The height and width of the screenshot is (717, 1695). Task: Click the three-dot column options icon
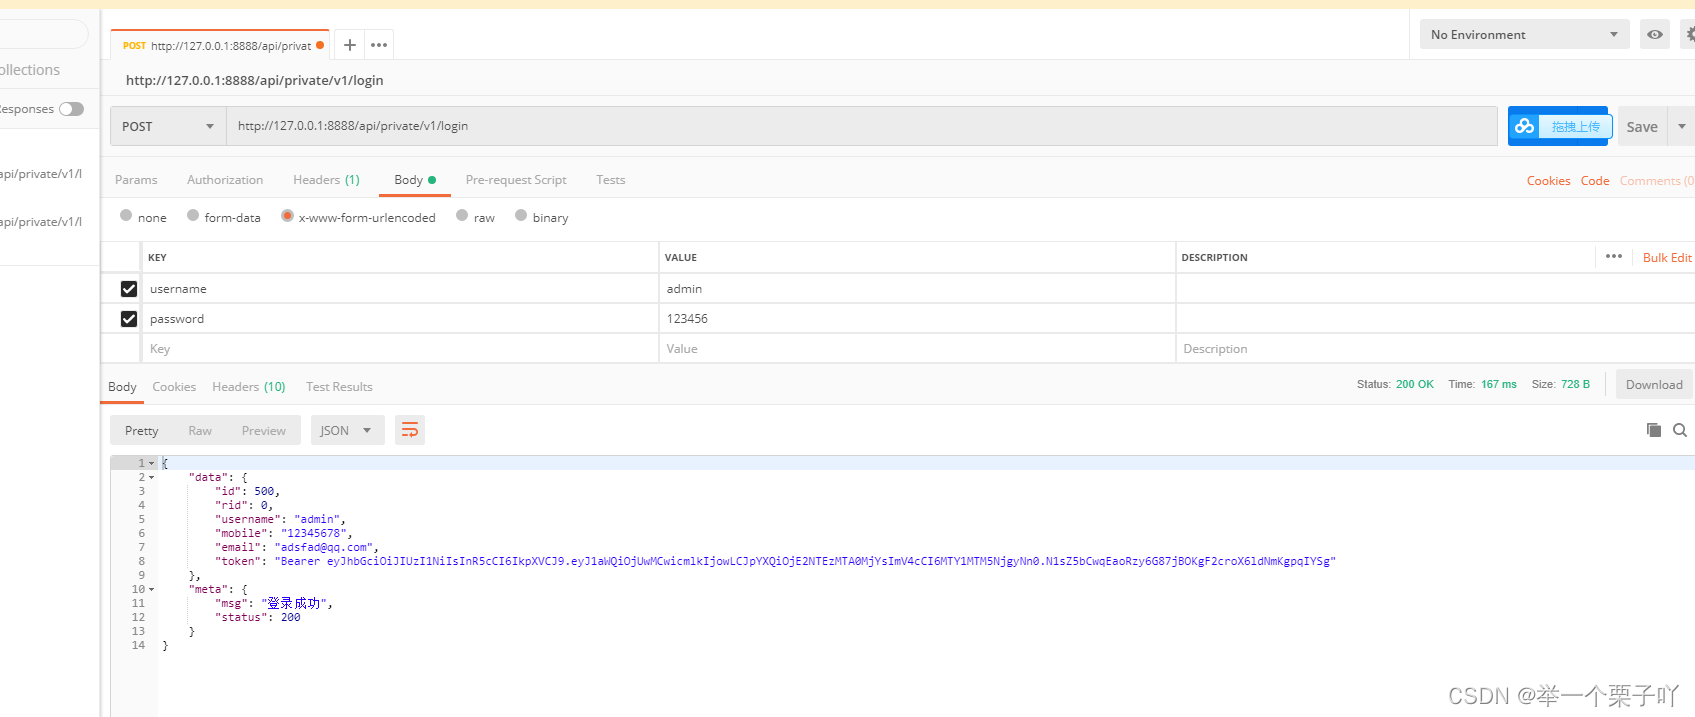tap(1614, 257)
